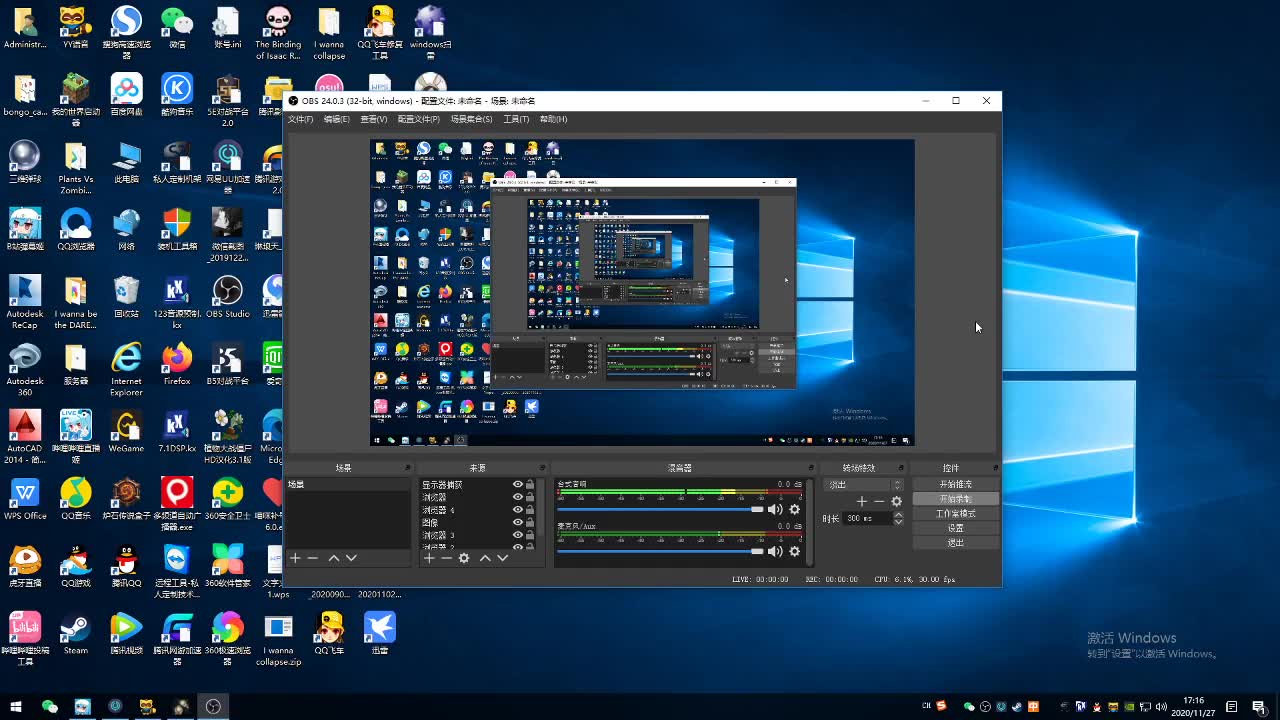Toggle visibility of 图像 source

click(x=518, y=522)
